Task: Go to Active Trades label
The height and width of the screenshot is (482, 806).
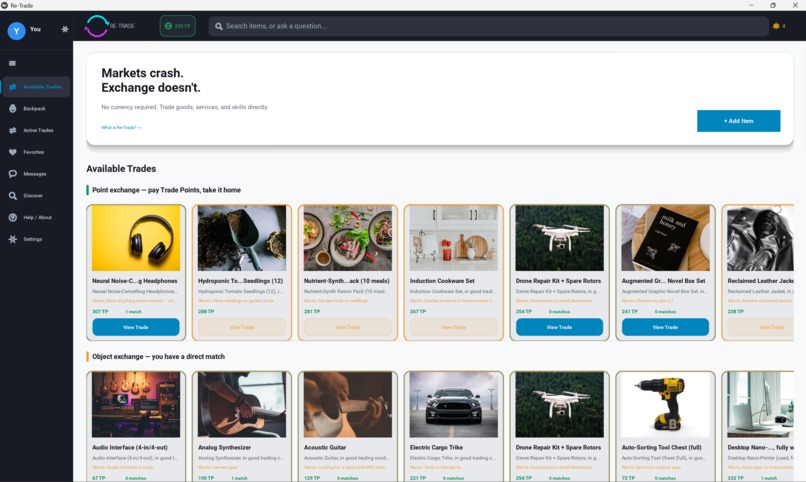Action: click(39, 131)
